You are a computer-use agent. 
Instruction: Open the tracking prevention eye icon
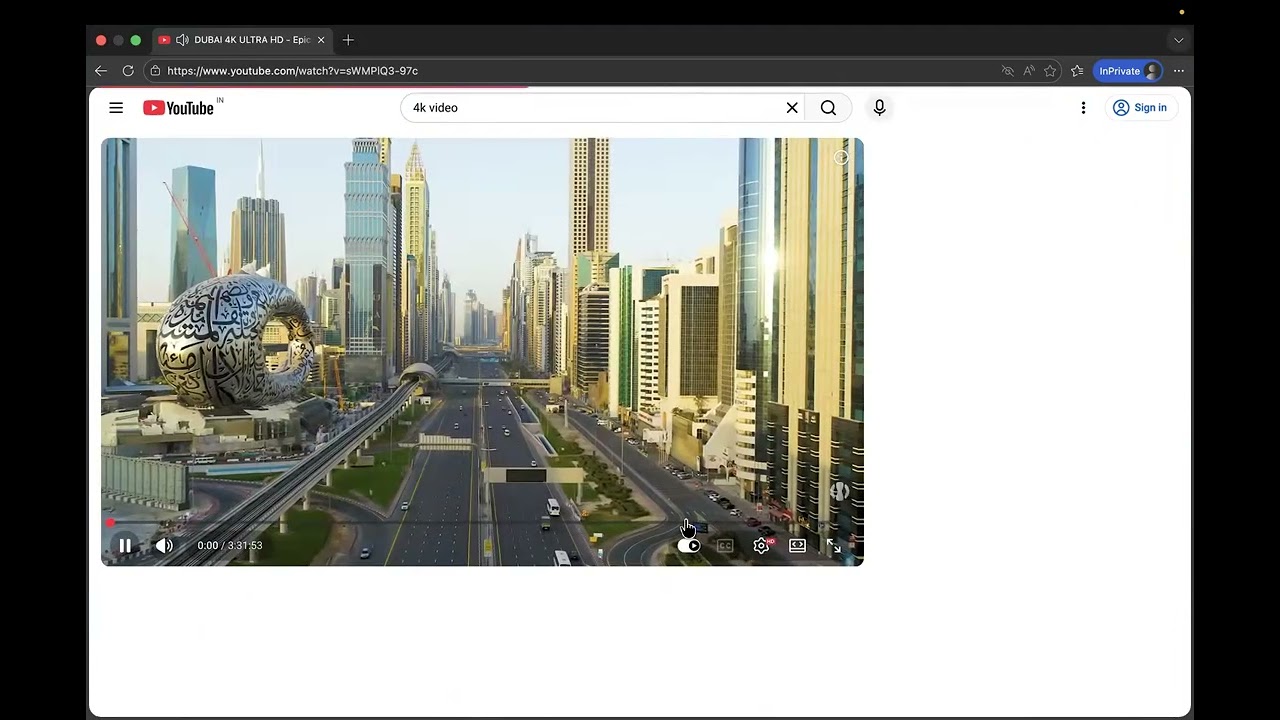point(1007,71)
